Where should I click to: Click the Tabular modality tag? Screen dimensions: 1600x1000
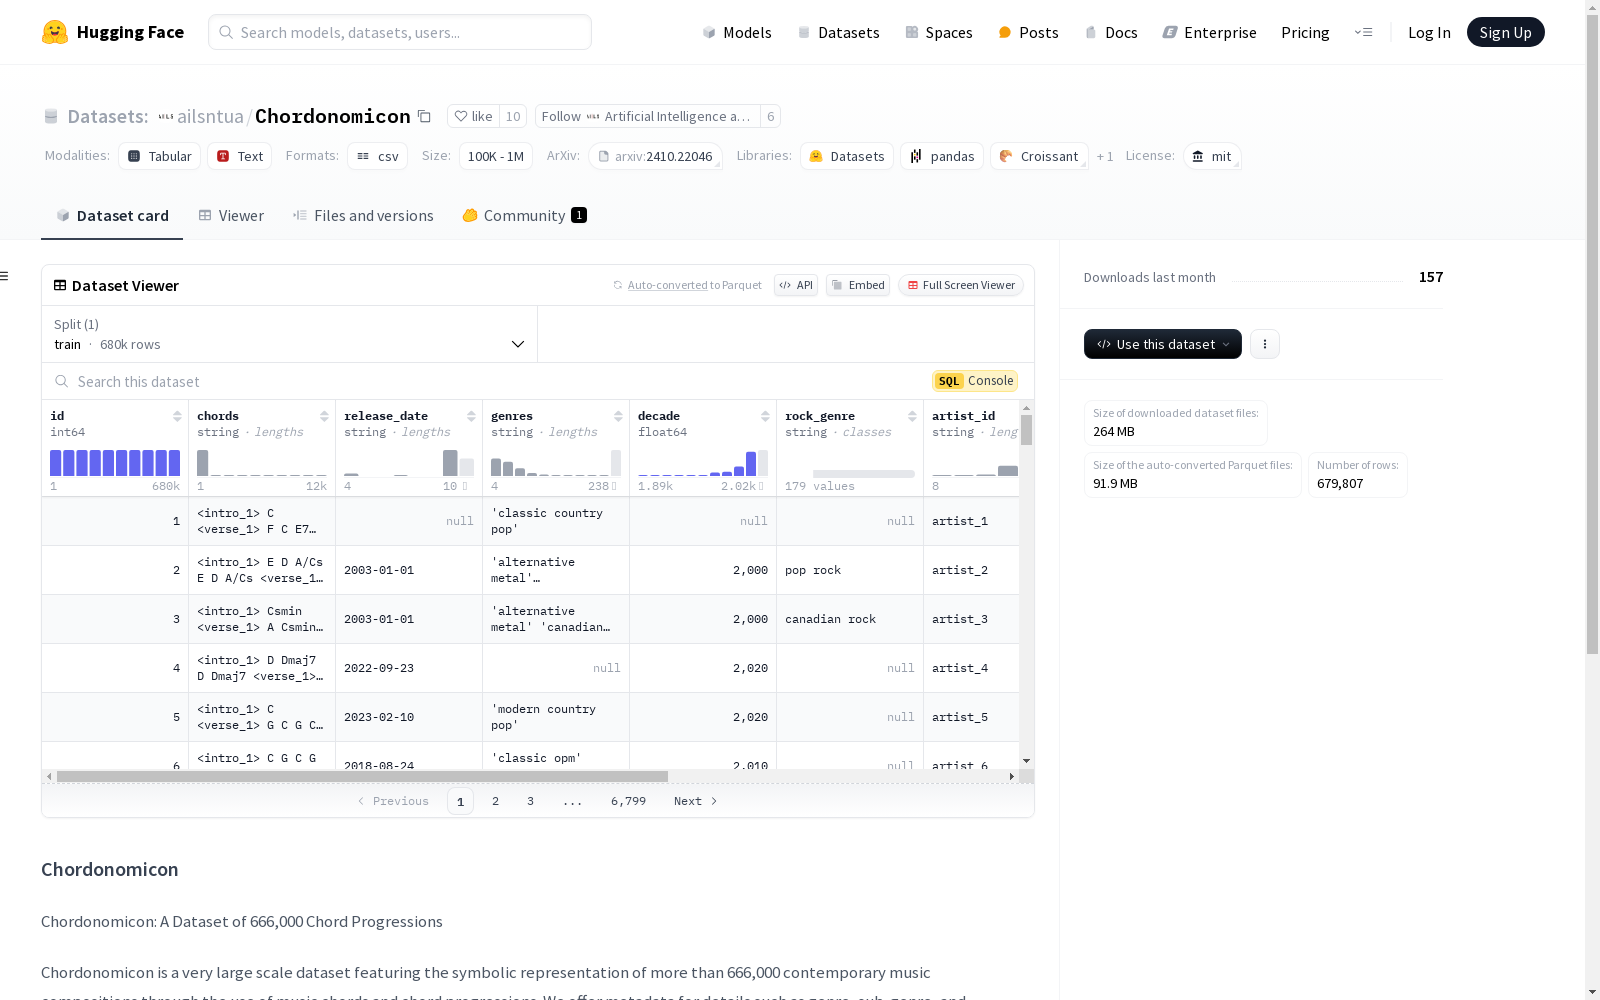point(160,156)
